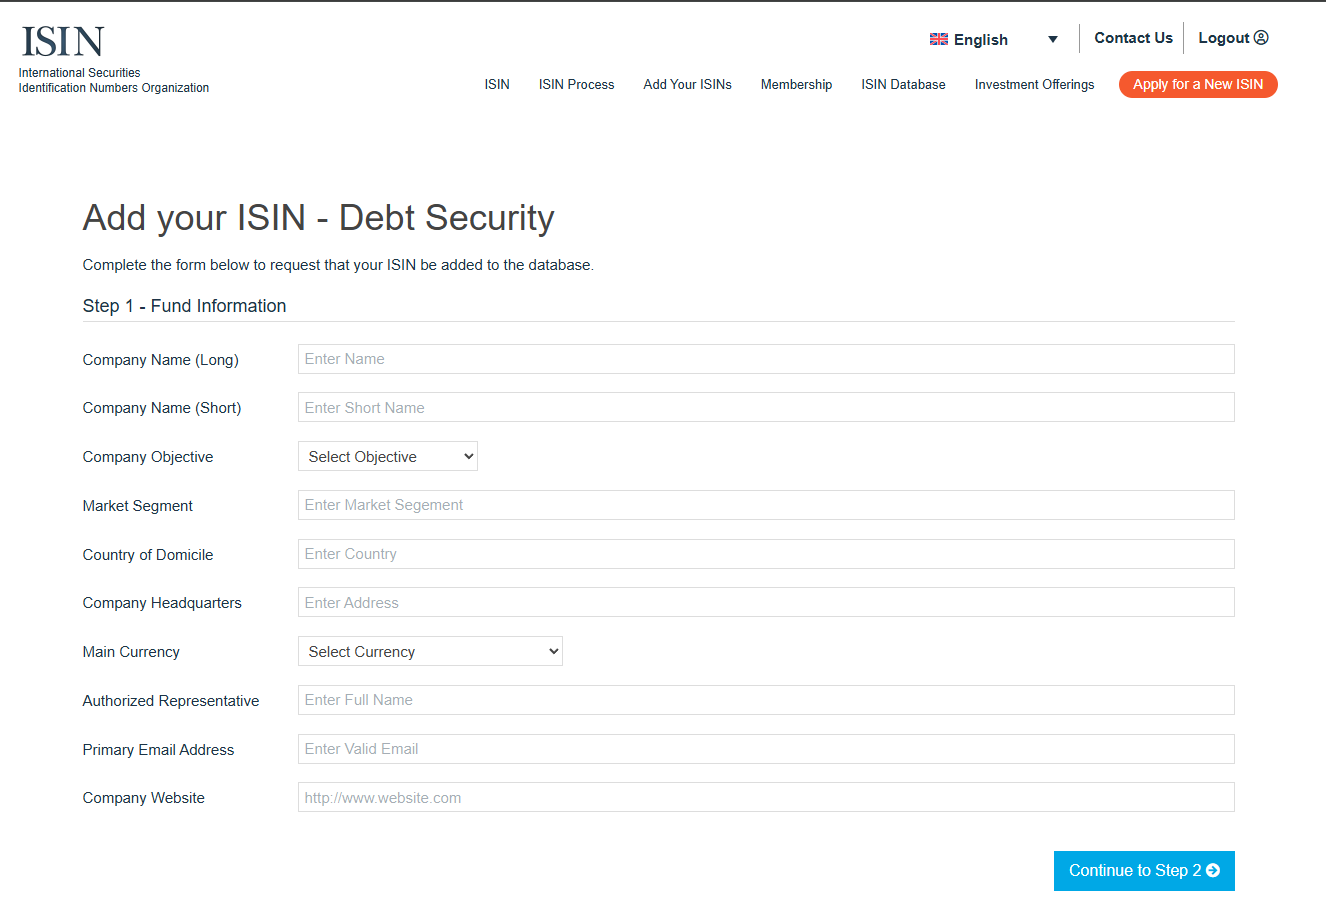Click the 'Company Headquarters' label
Viewport: 1326px width, 905px height.
coord(162,603)
